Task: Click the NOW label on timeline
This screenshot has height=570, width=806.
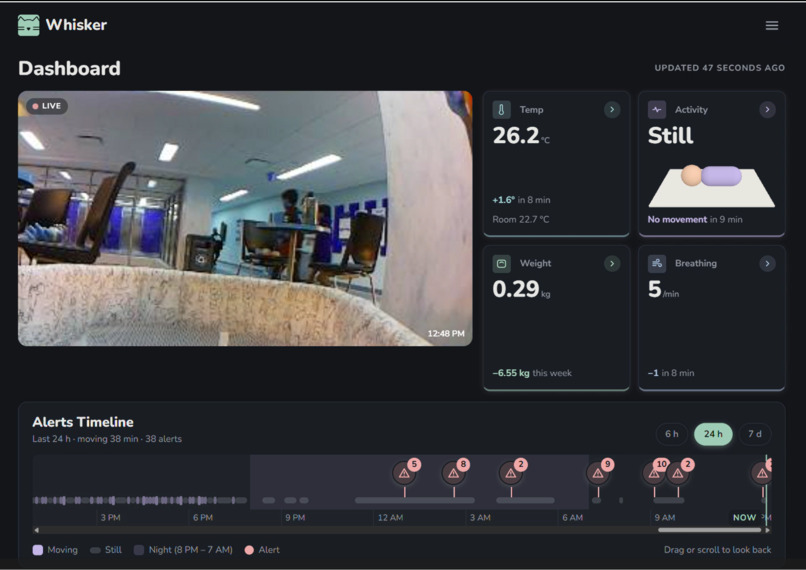Action: [x=744, y=518]
